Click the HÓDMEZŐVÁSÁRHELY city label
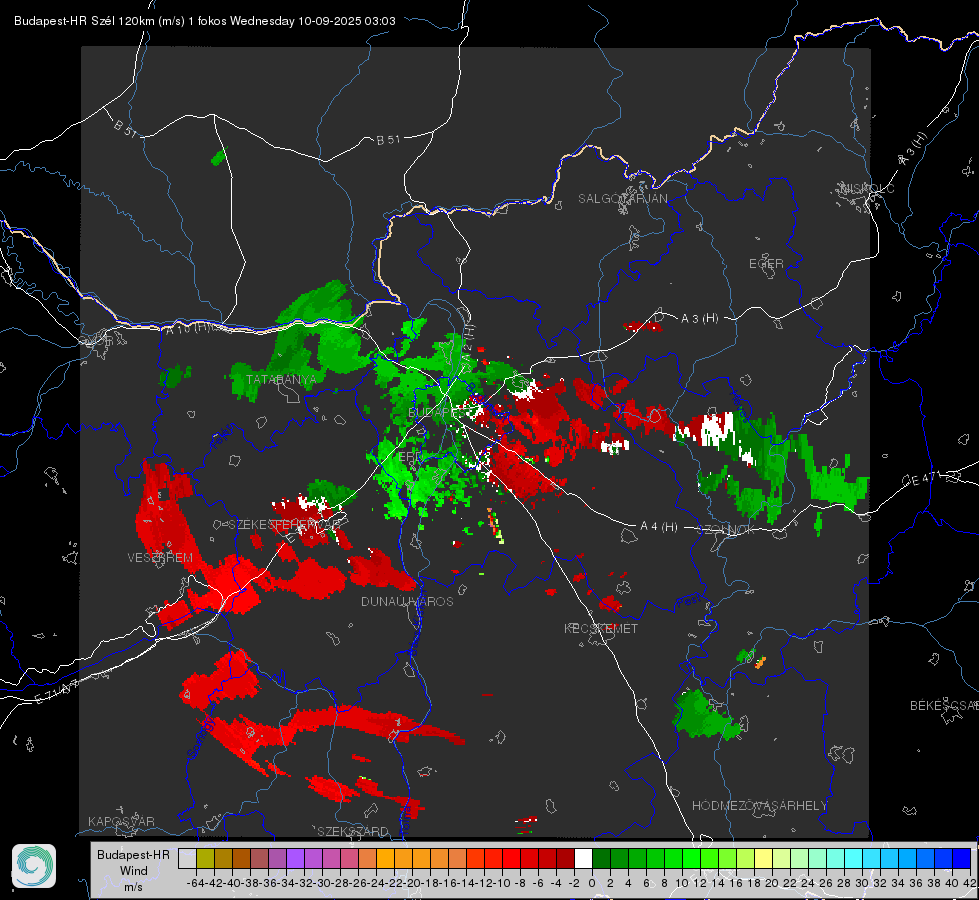Viewport: 979px width, 900px height. tap(759, 806)
